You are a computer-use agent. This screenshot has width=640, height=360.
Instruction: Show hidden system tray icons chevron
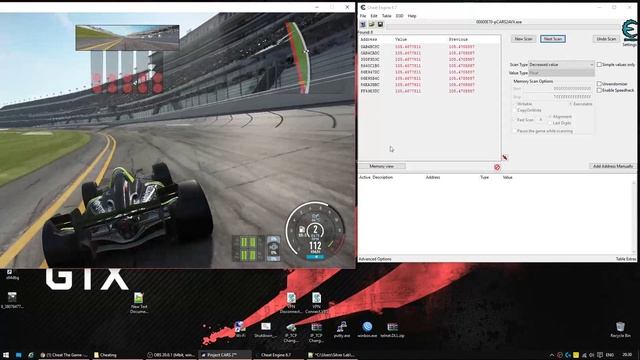point(552,355)
